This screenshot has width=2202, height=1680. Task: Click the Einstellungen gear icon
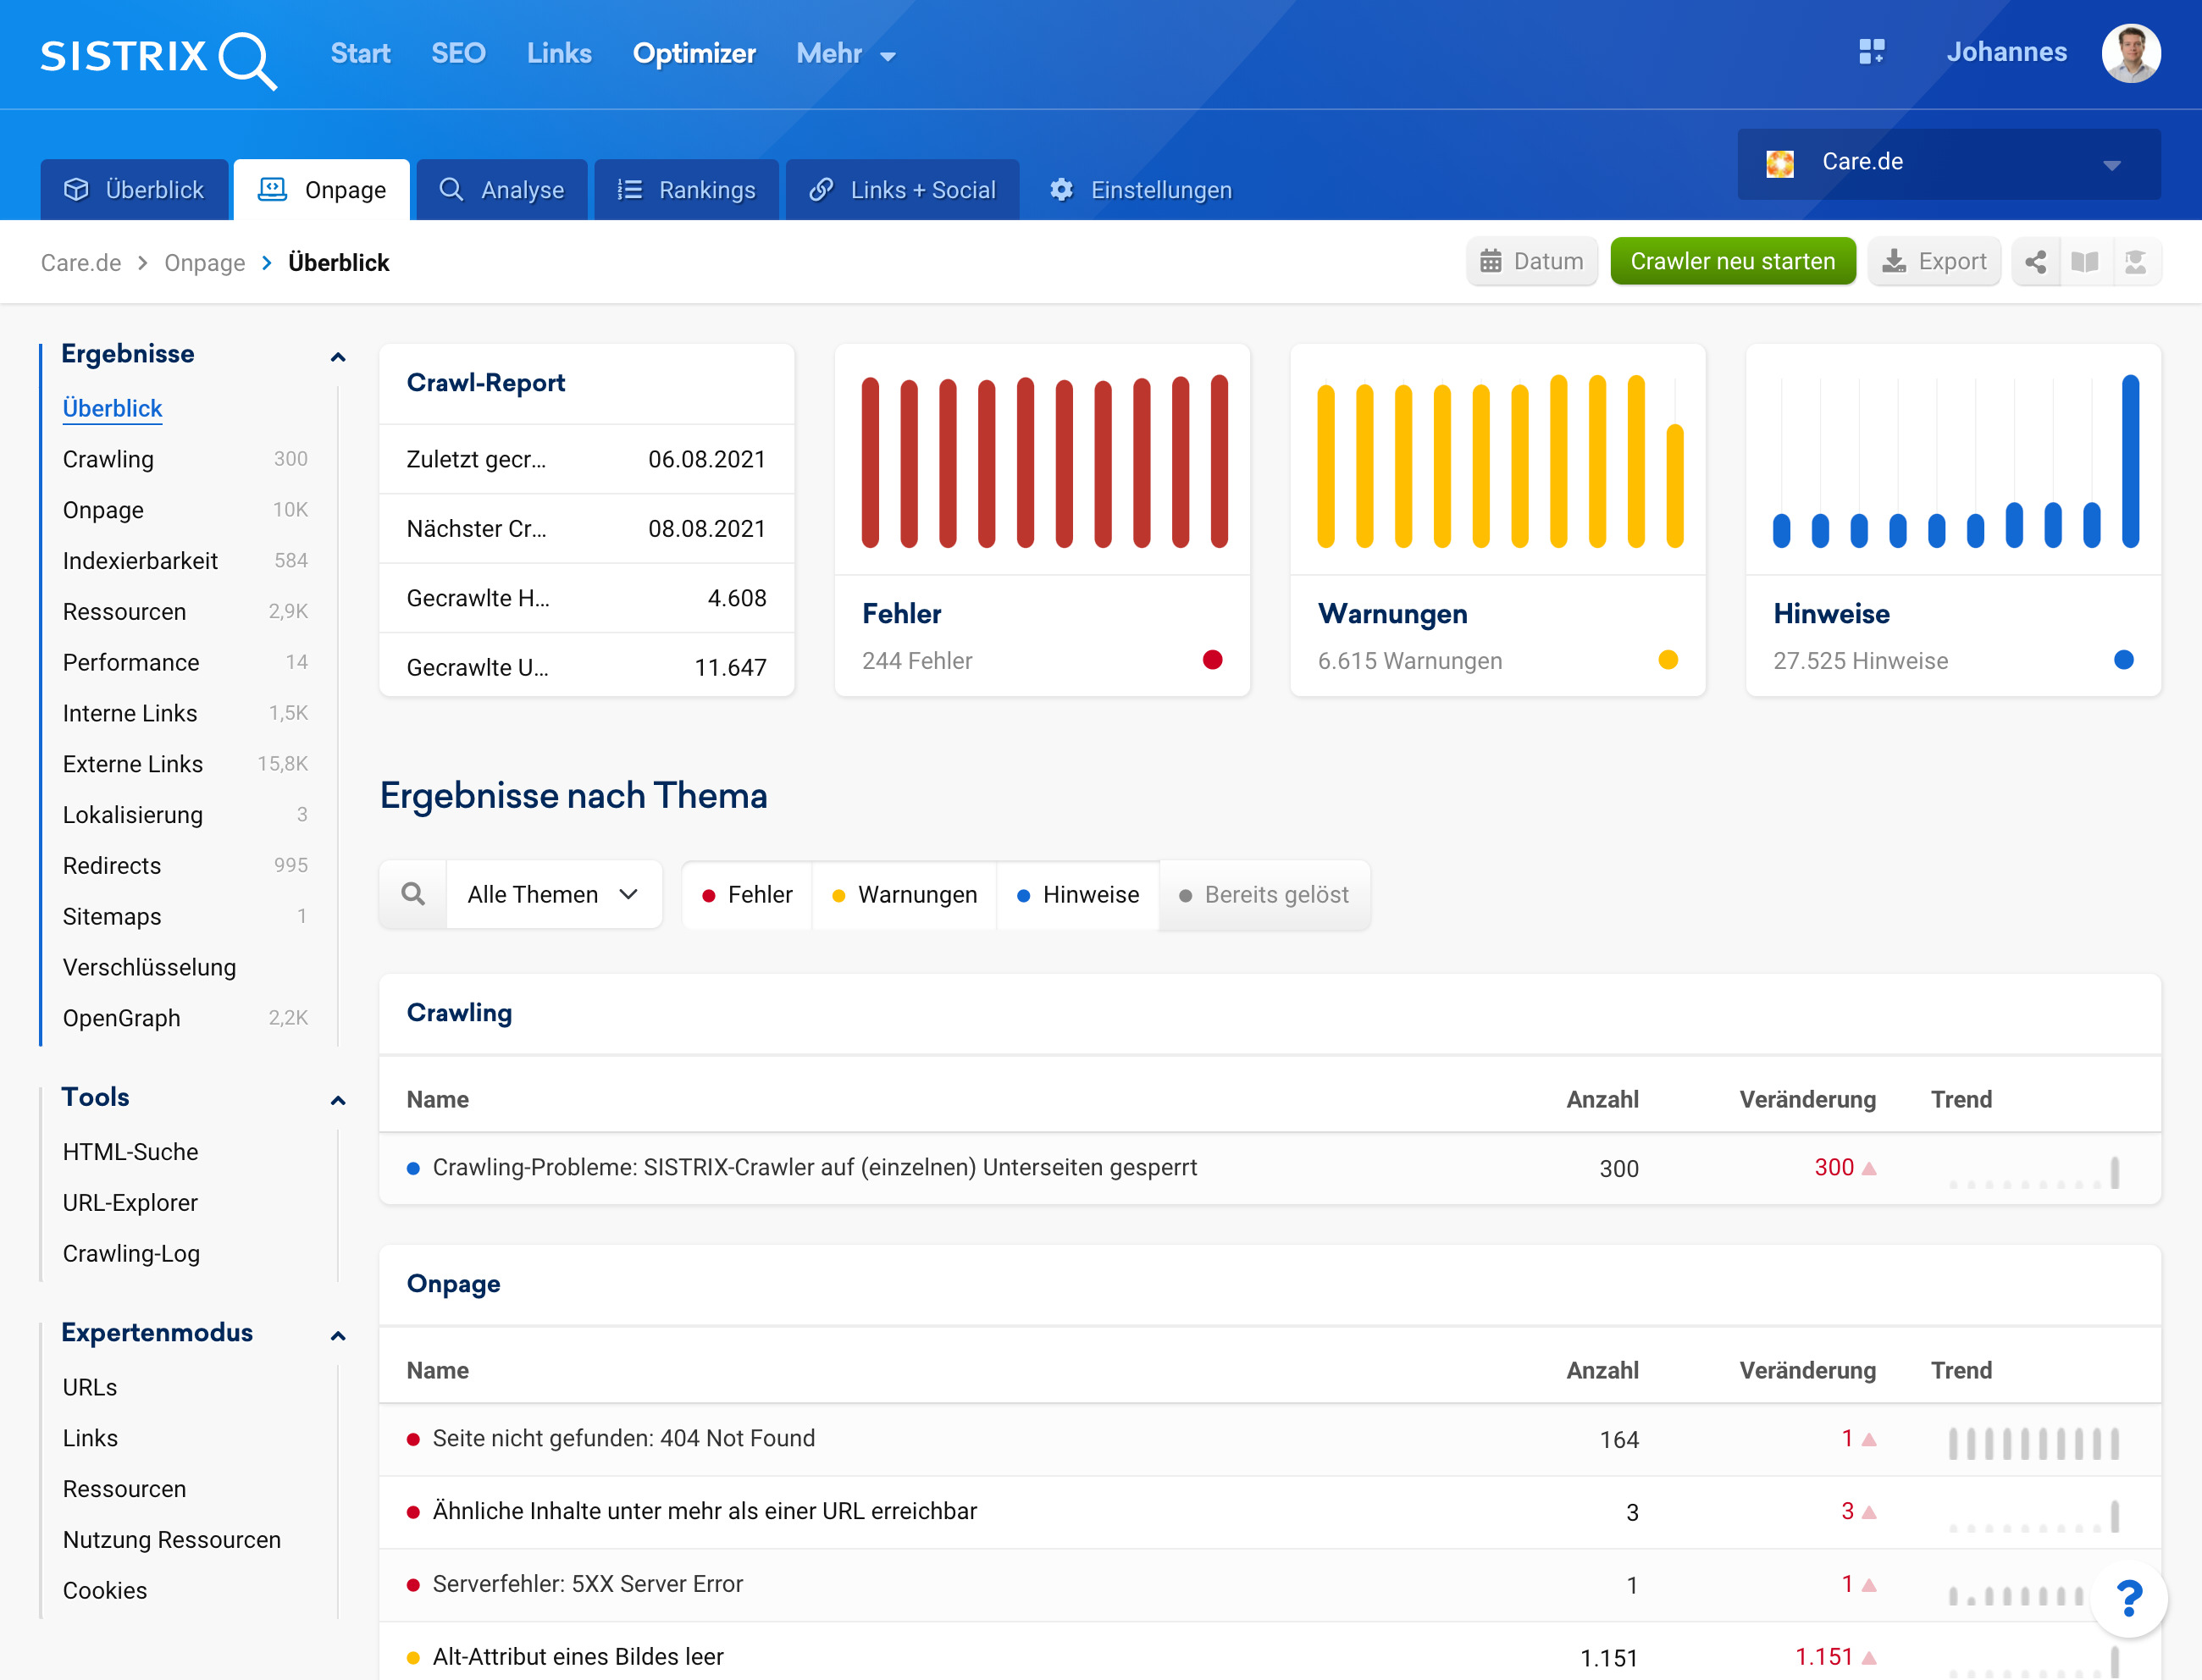tap(1061, 190)
